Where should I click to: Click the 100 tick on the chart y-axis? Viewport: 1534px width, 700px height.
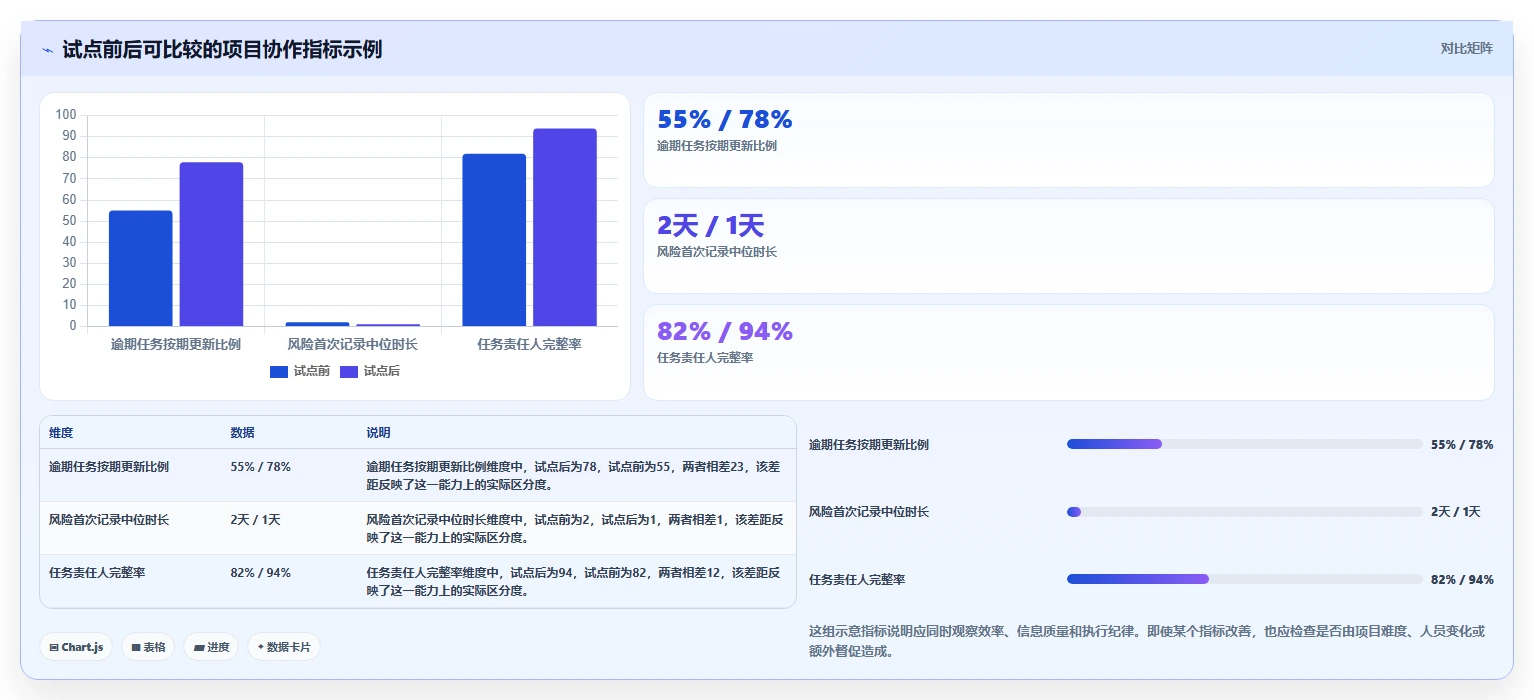[66, 115]
